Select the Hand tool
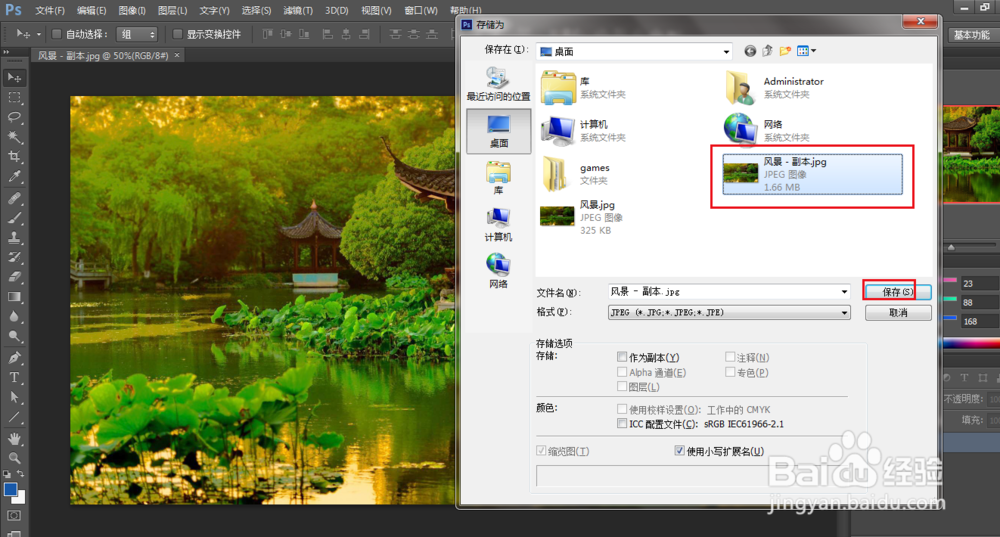Image resolution: width=1000 pixels, height=537 pixels. pyautogui.click(x=13, y=439)
